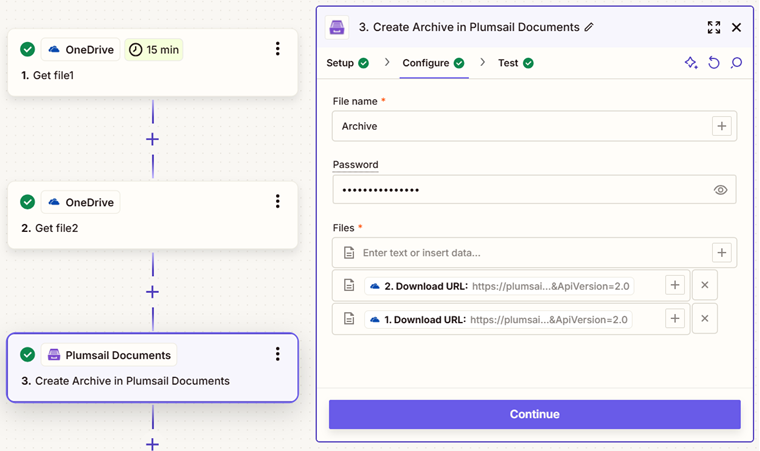Screen dimensions: 760x451
Task: Insert data into empty Files field with plus
Action: [722, 253]
